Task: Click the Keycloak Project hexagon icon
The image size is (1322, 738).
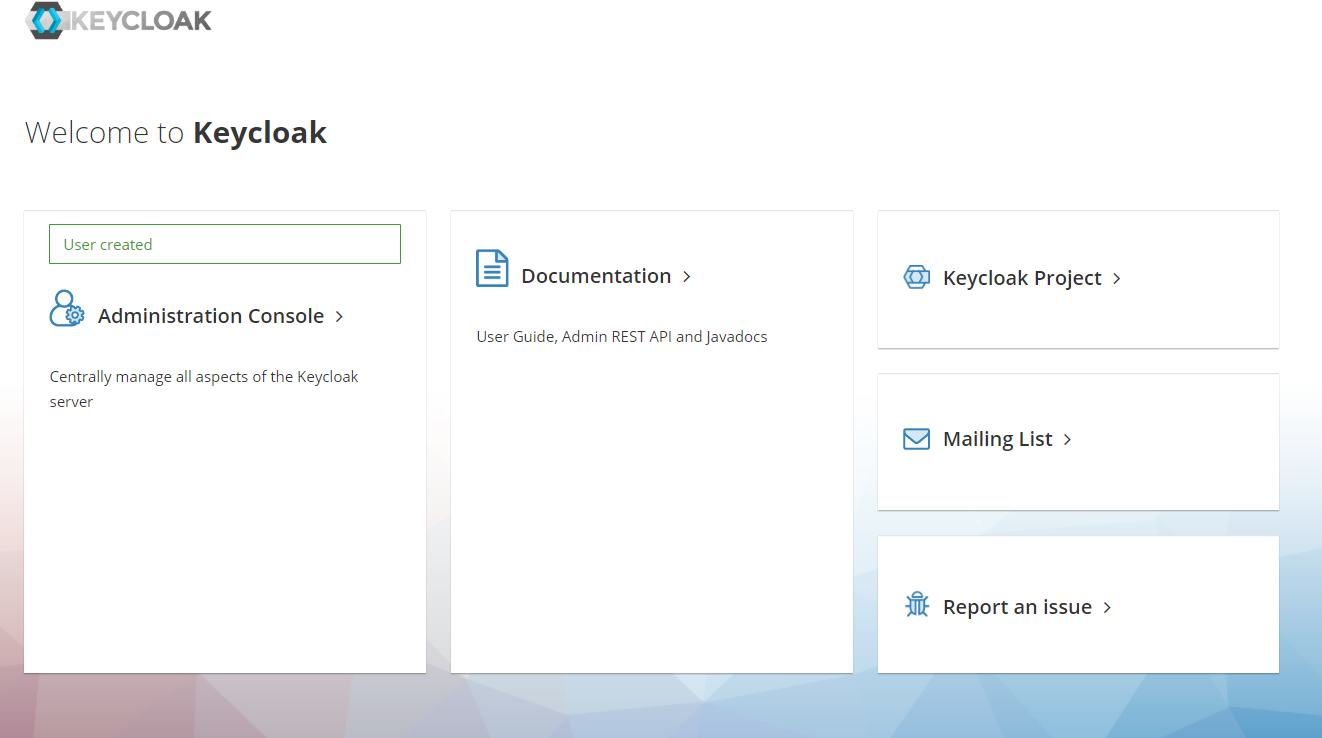Action: pyautogui.click(x=916, y=277)
